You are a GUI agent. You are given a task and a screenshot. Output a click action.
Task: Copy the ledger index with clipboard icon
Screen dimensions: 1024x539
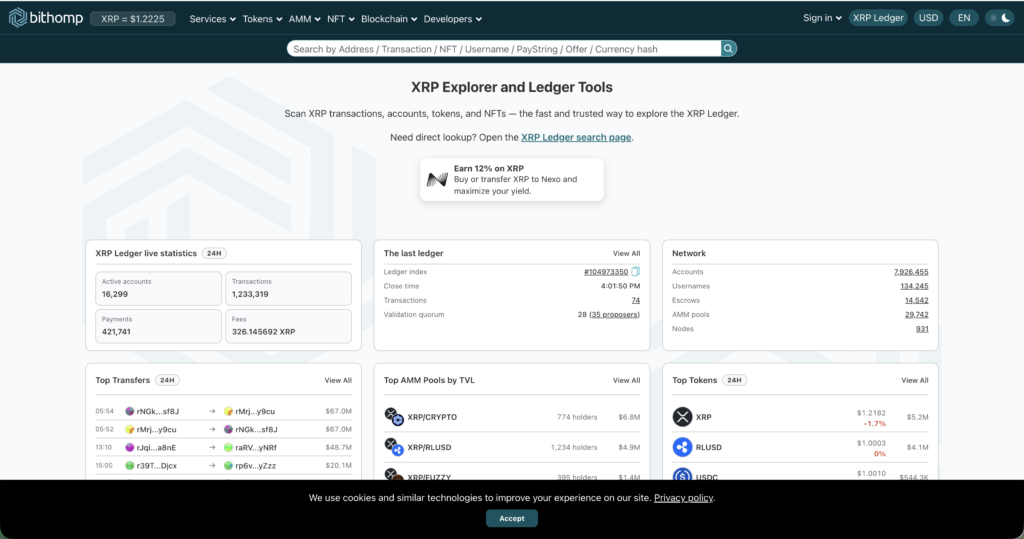635,272
